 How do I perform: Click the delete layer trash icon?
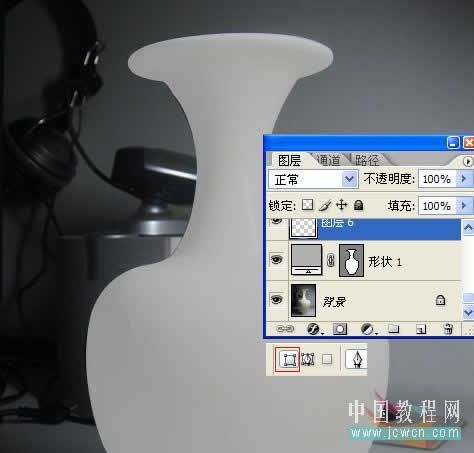pyautogui.click(x=448, y=329)
